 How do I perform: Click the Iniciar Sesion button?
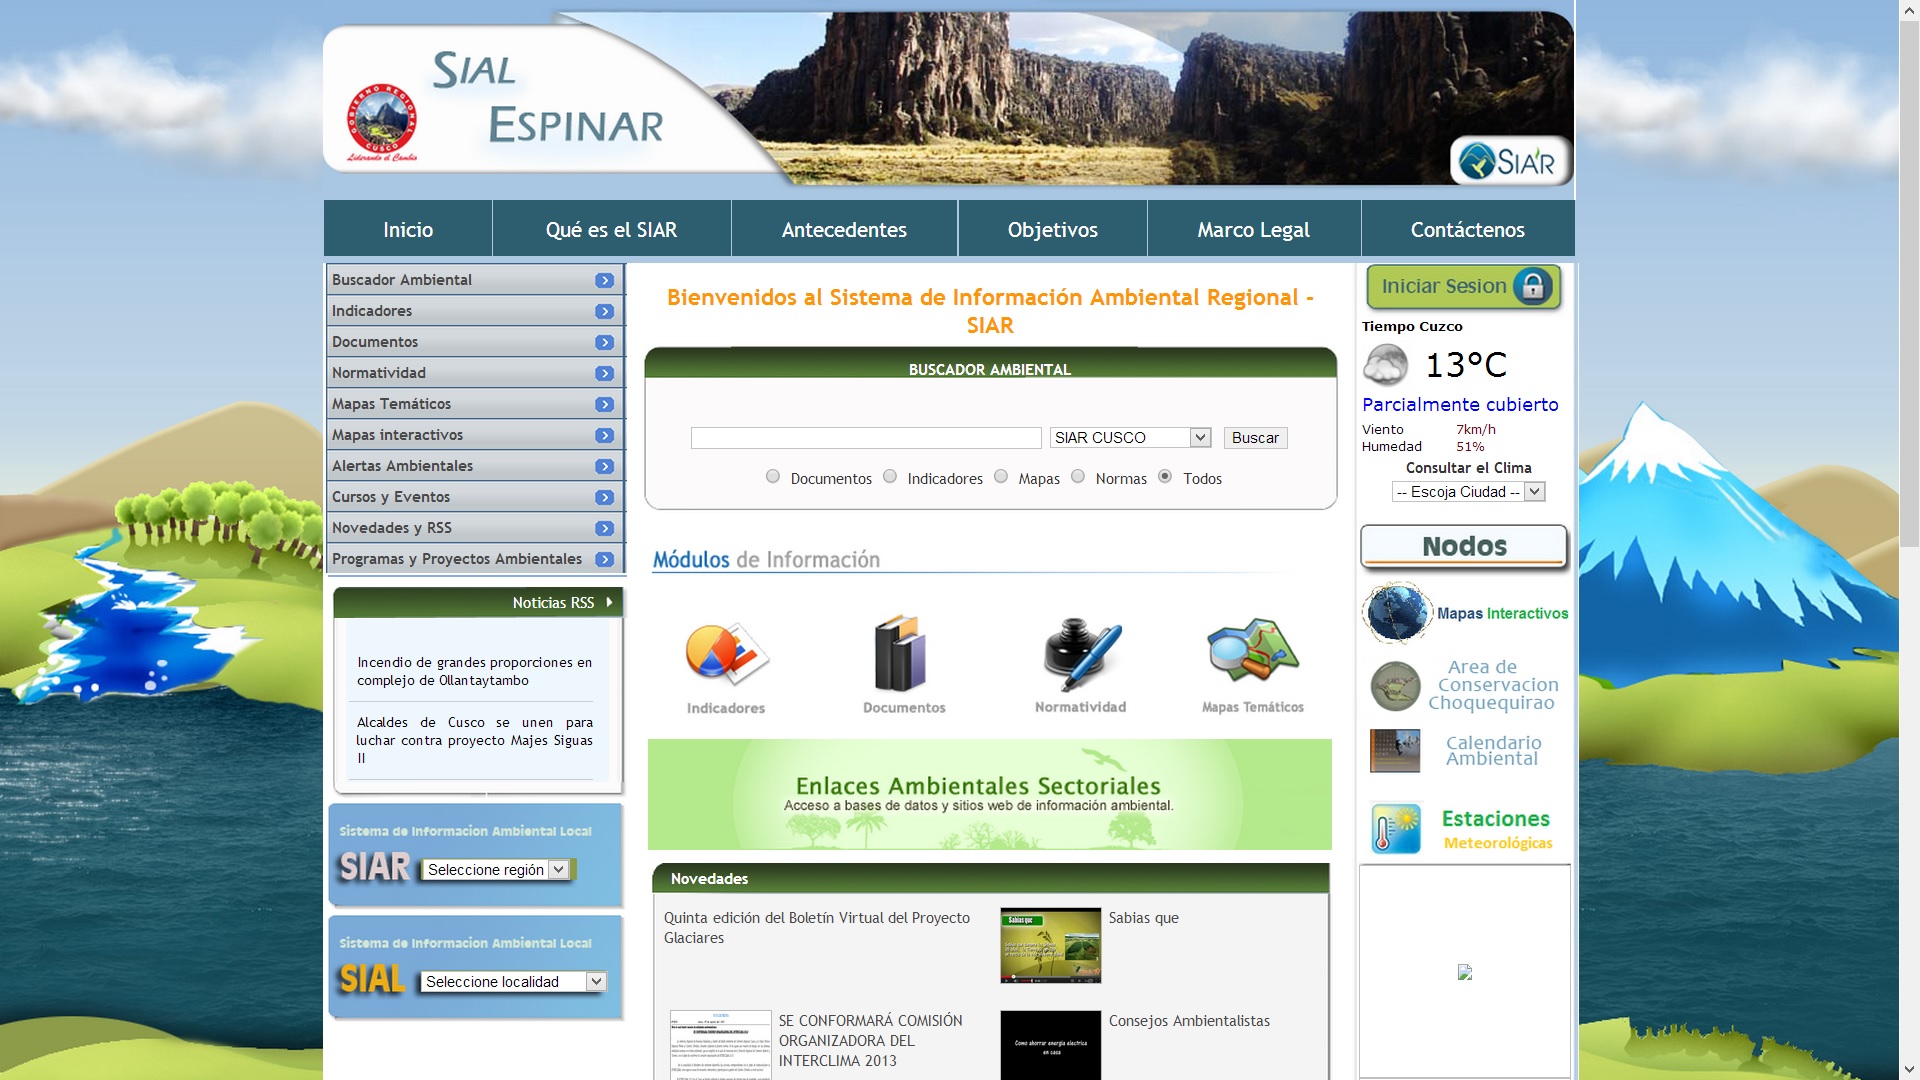point(1464,287)
